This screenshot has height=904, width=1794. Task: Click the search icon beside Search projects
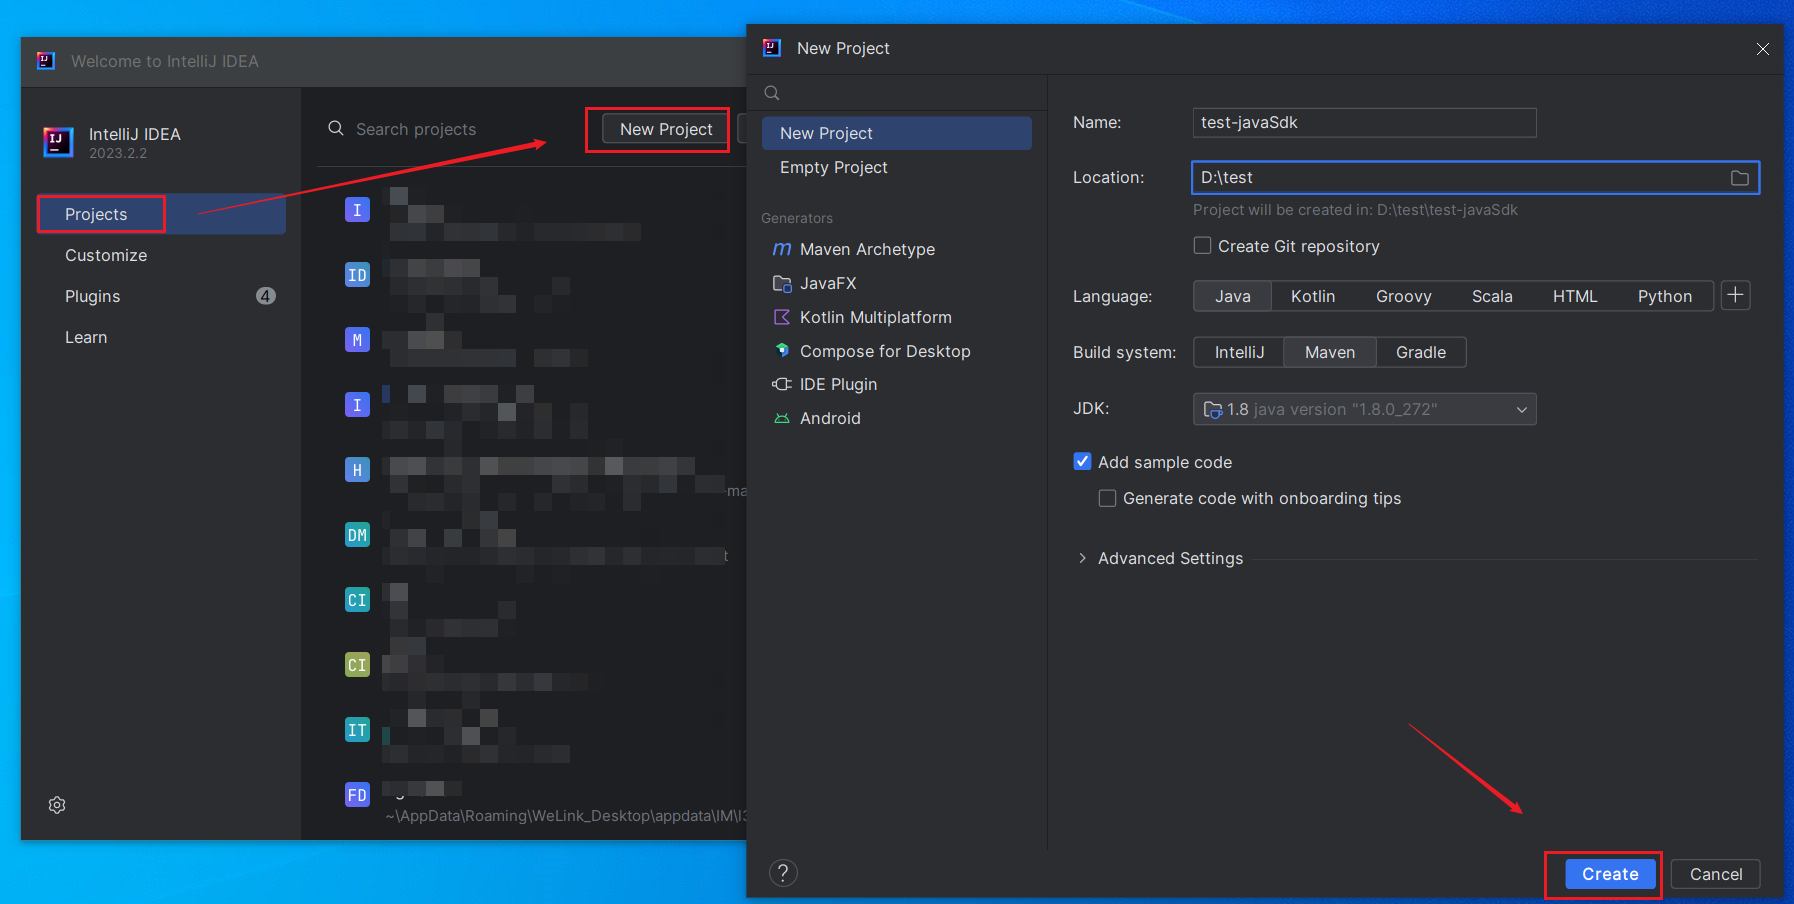point(336,128)
